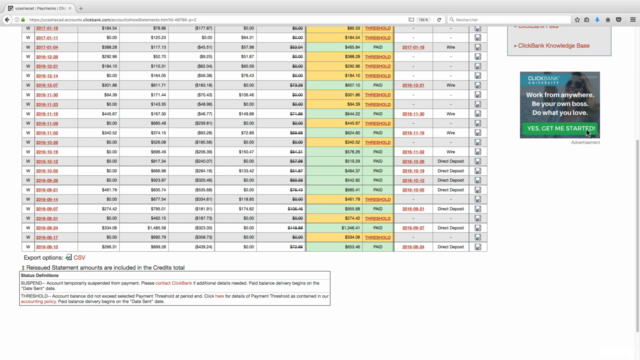The width and height of the screenshot is (640, 360).
Task: Open date sent link in the 2016-08-10 row
Action: [413, 247]
